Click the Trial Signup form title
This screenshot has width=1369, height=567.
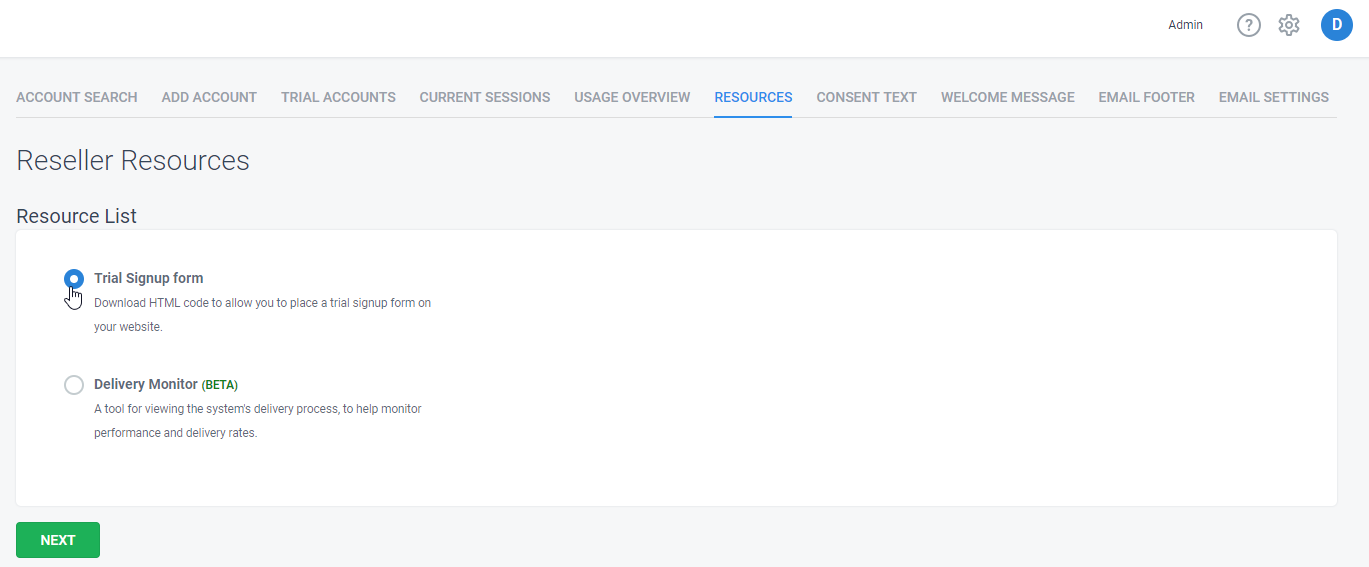149,278
